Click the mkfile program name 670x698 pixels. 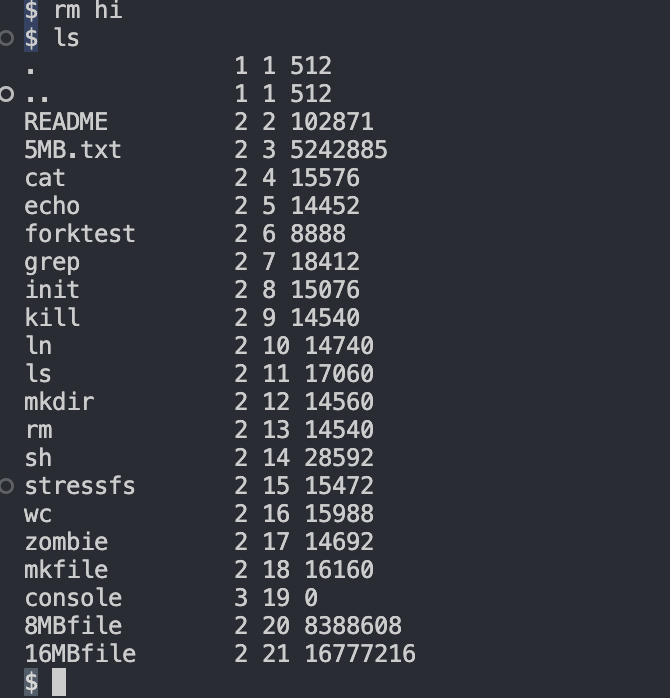[66, 570]
